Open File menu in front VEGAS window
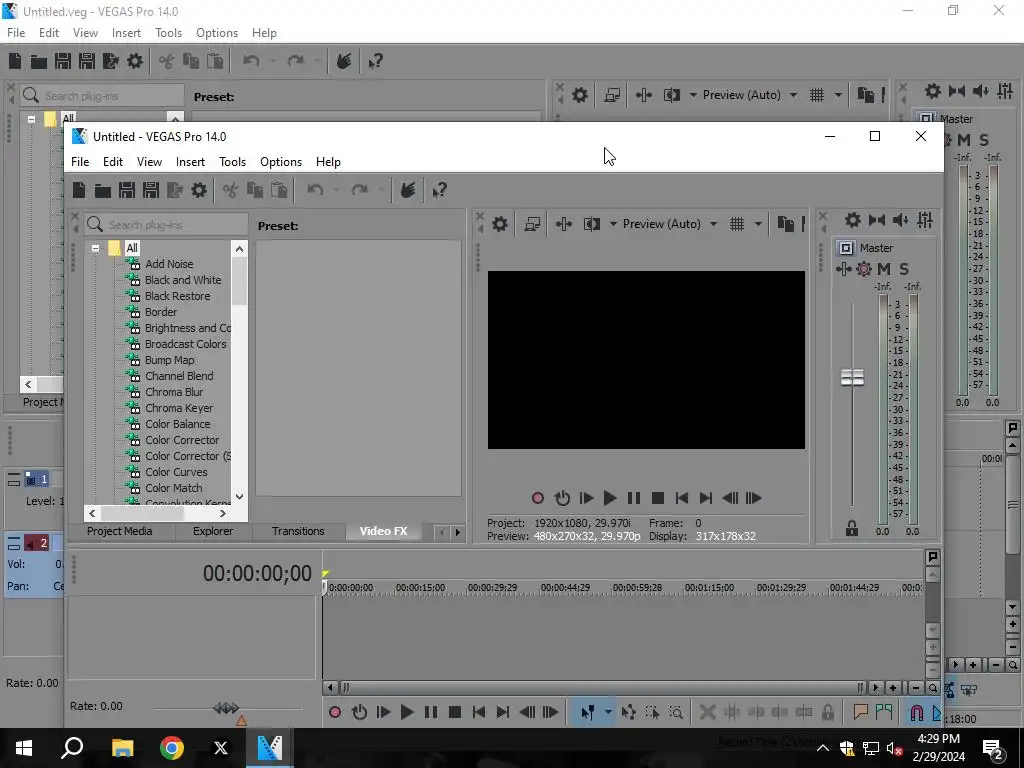Viewport: 1024px width, 768px height. coord(80,162)
